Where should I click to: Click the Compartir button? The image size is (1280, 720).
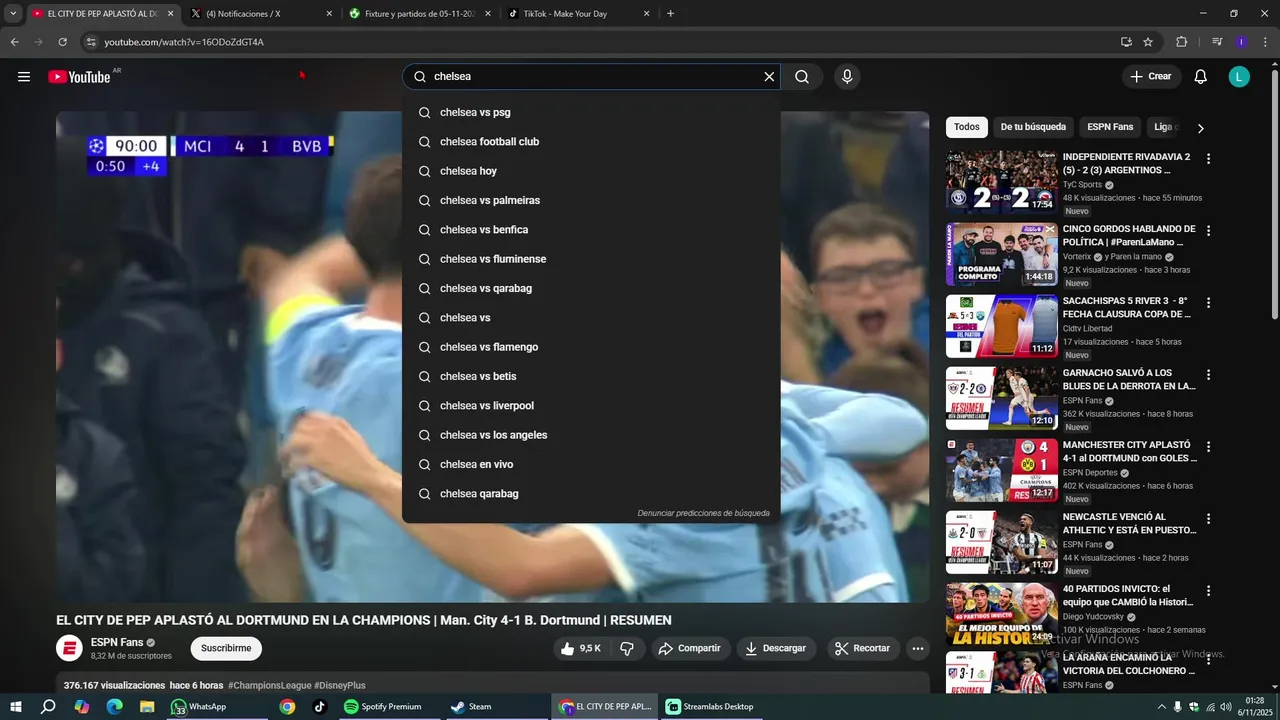pos(689,648)
